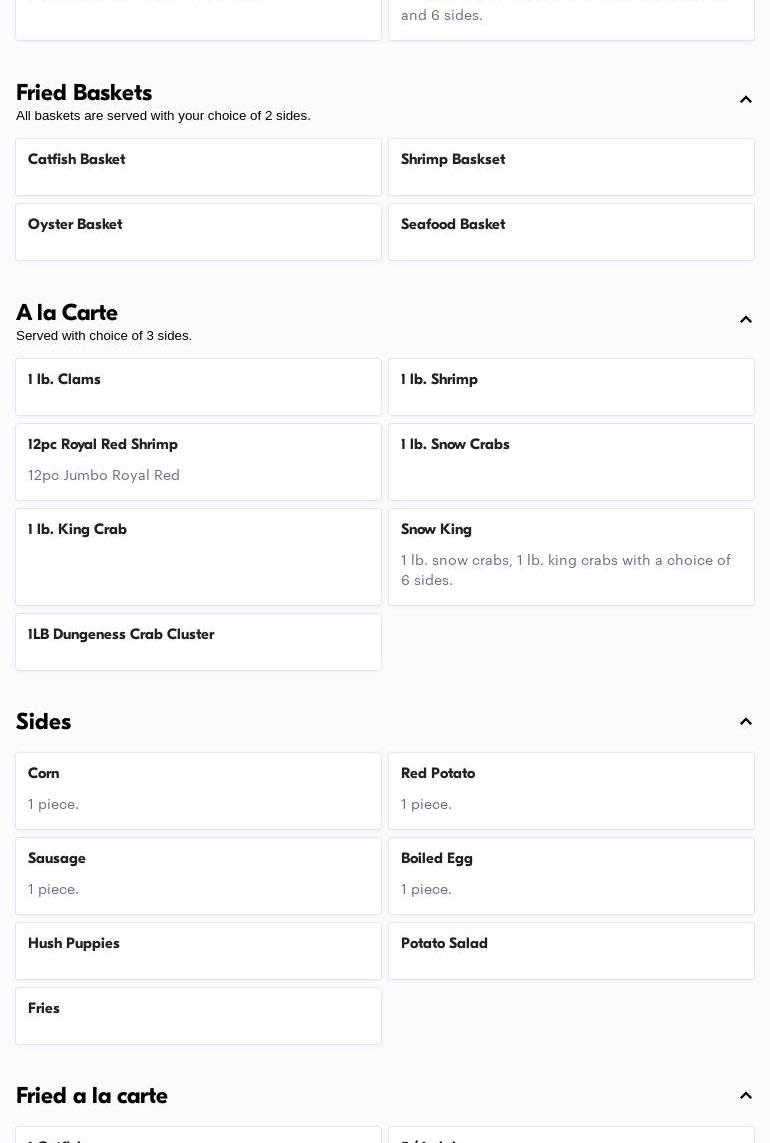This screenshot has width=770, height=1143.
Task: Pick the Seafood Basket item
Action: coord(571,232)
